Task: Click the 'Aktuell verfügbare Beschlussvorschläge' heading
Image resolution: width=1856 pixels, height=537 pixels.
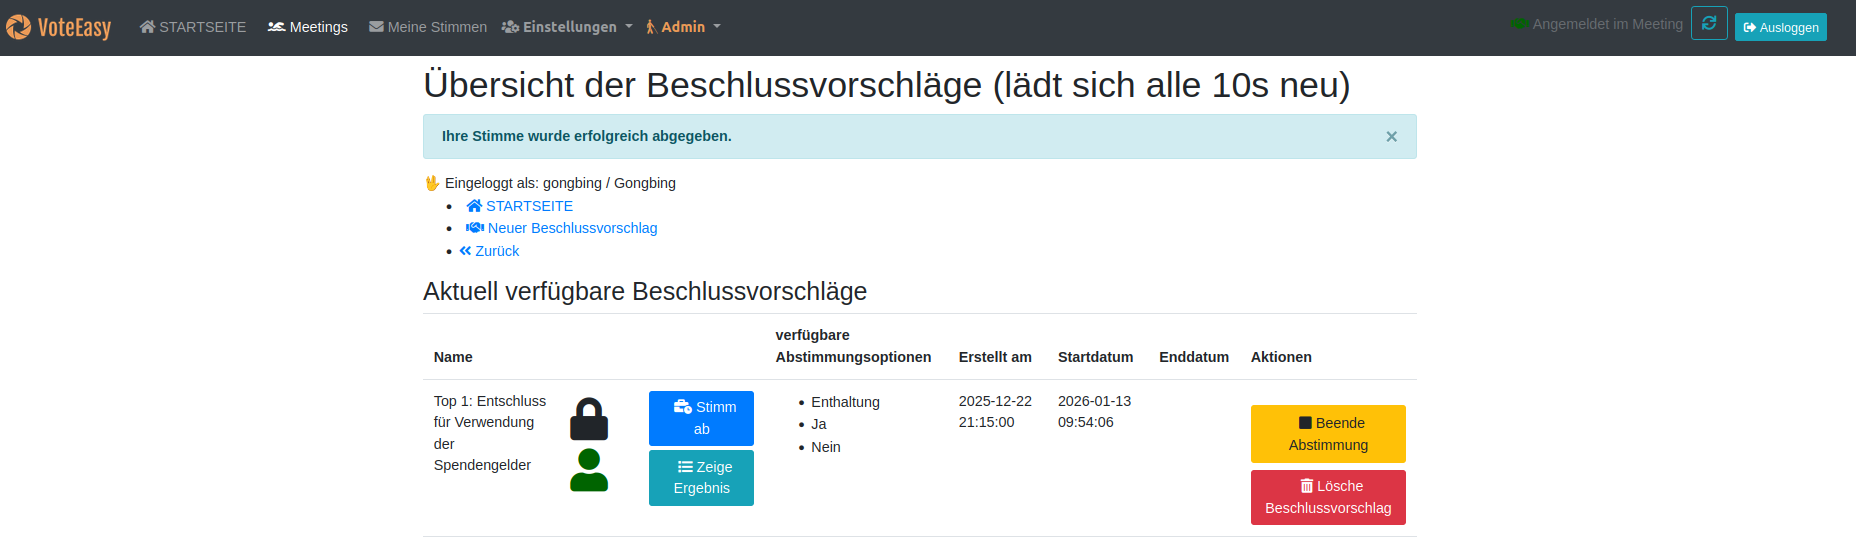Action: point(645,291)
